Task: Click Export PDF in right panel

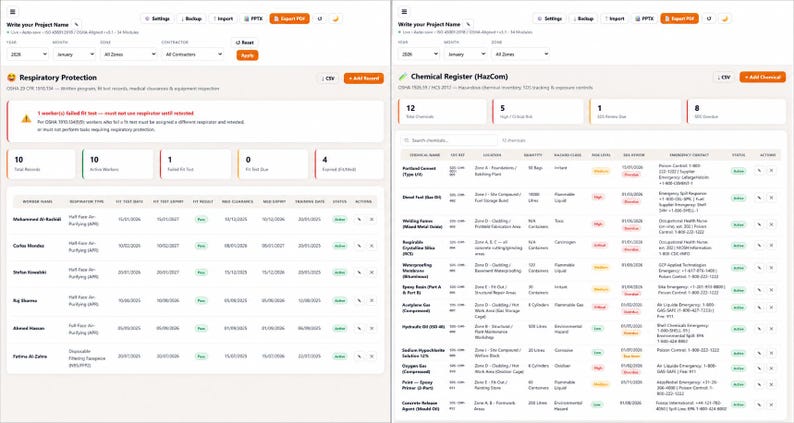Action: [x=680, y=19]
